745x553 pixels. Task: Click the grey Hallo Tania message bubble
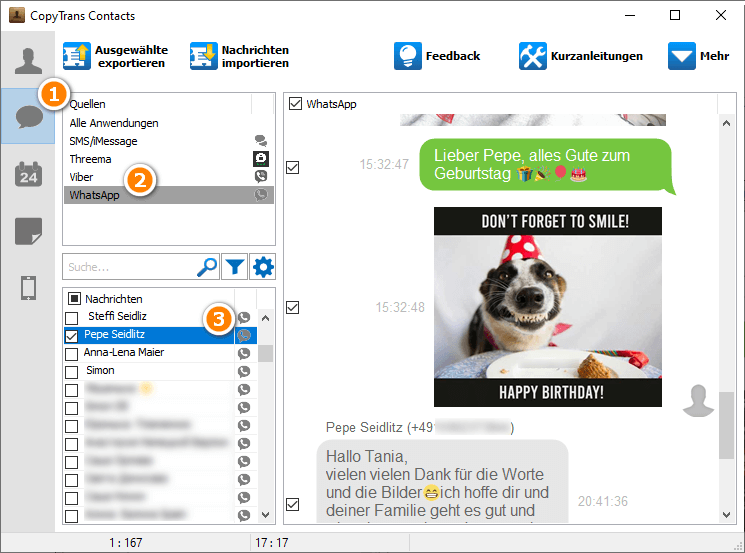(442, 481)
